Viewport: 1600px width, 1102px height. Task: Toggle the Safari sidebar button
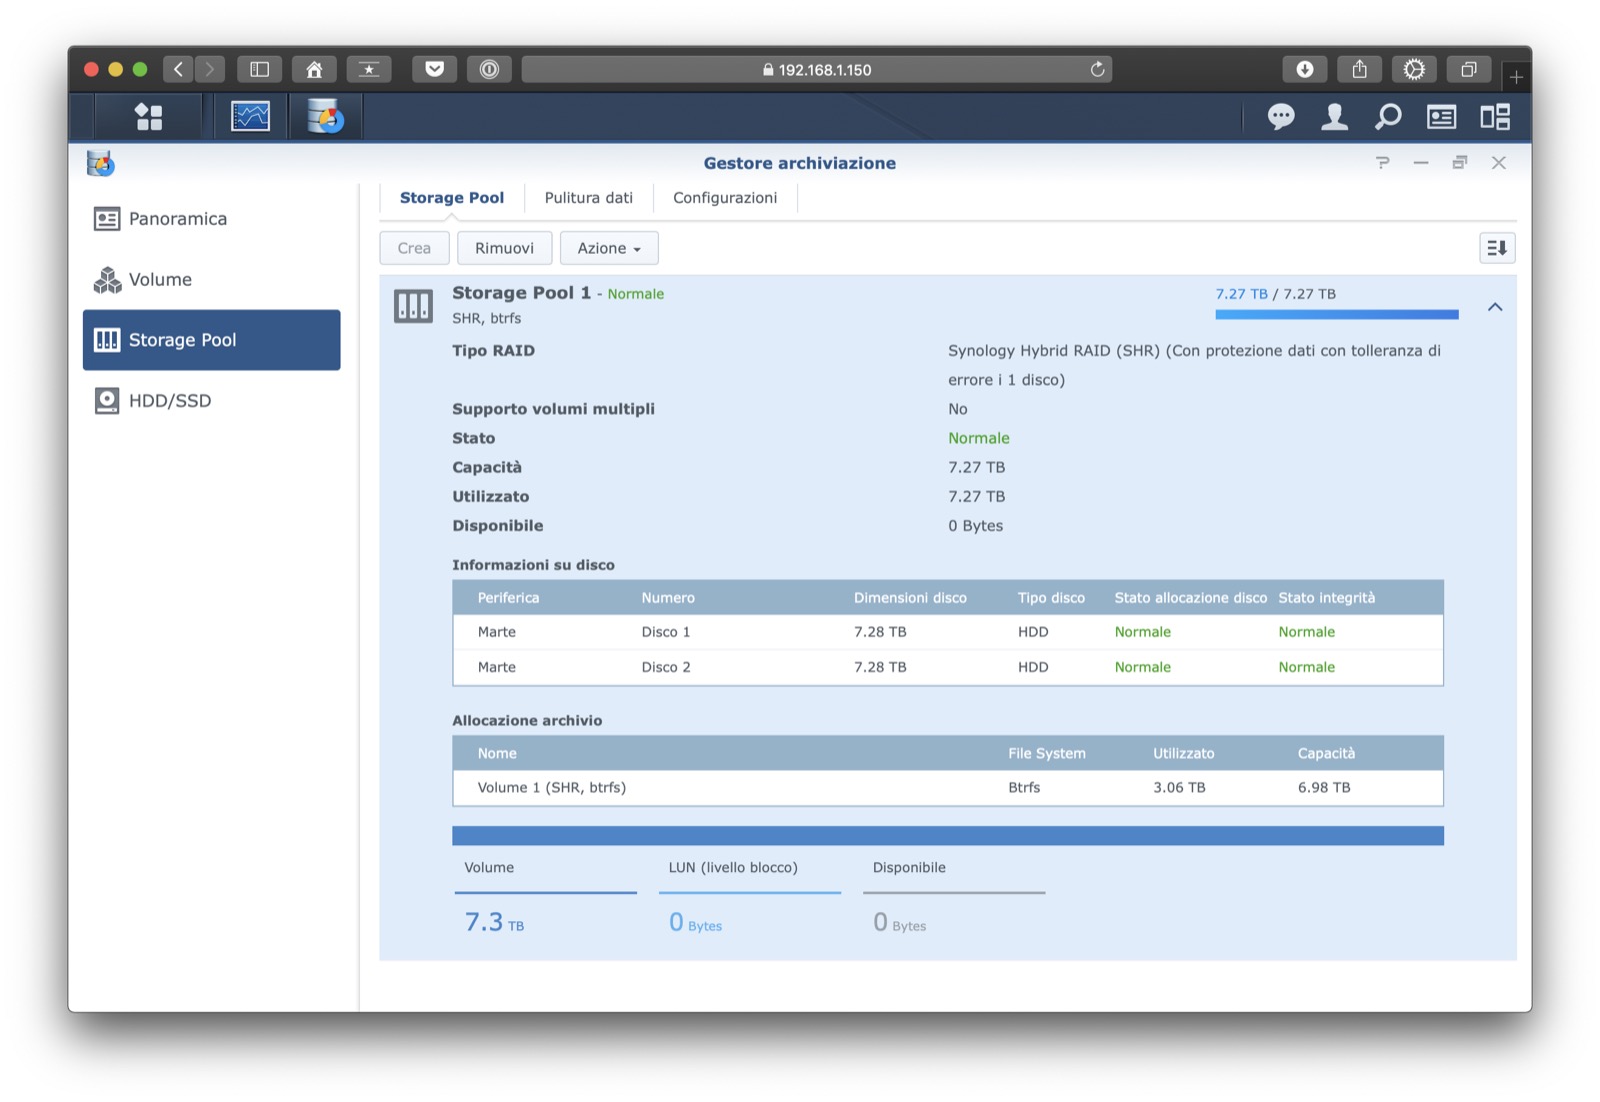259,69
